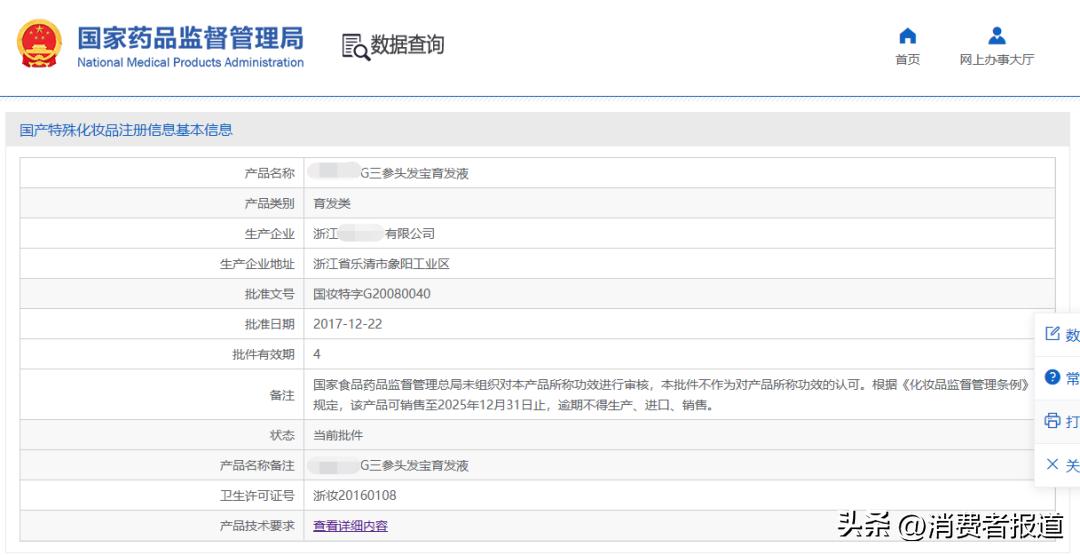Screen dimensions: 1080x555
Task: Select the value 育发类
Action: [332, 204]
